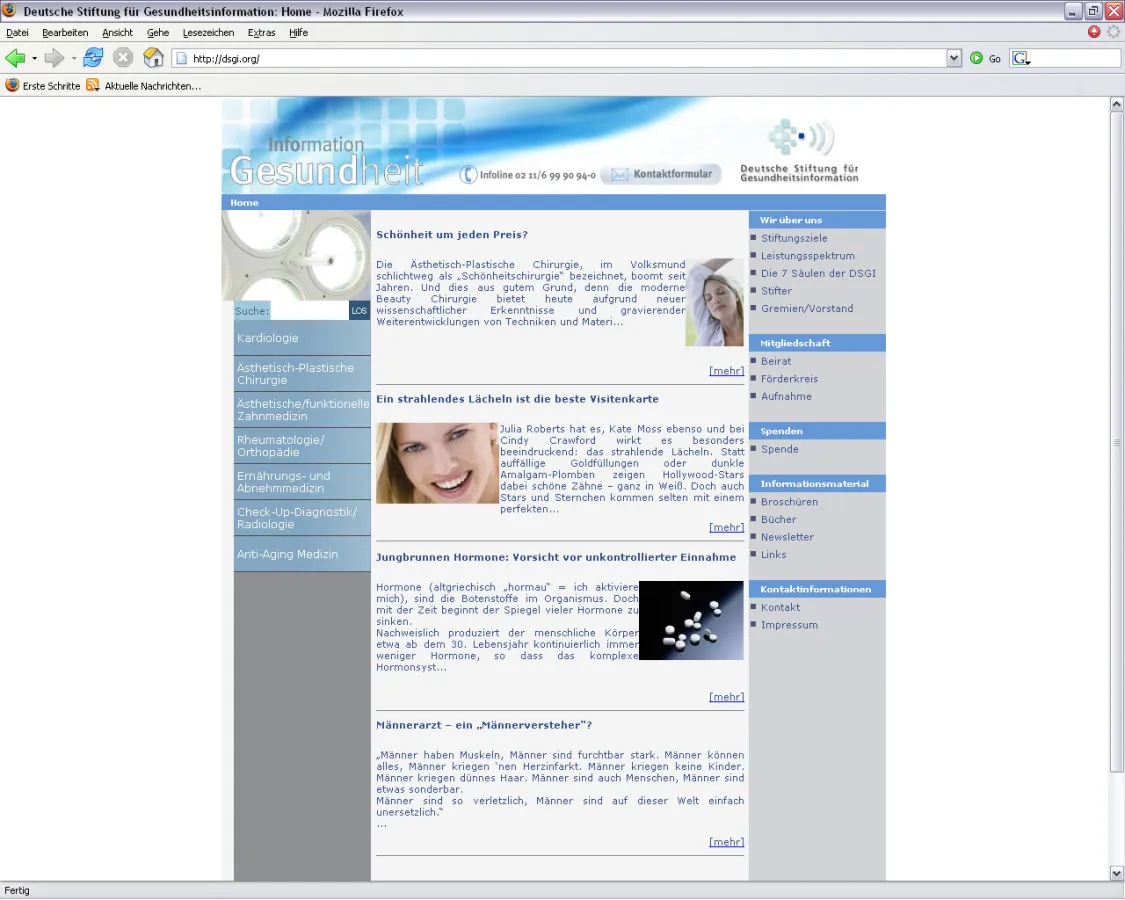This screenshot has width=1125, height=900.
Task: Open the Extras menu
Action: (261, 33)
